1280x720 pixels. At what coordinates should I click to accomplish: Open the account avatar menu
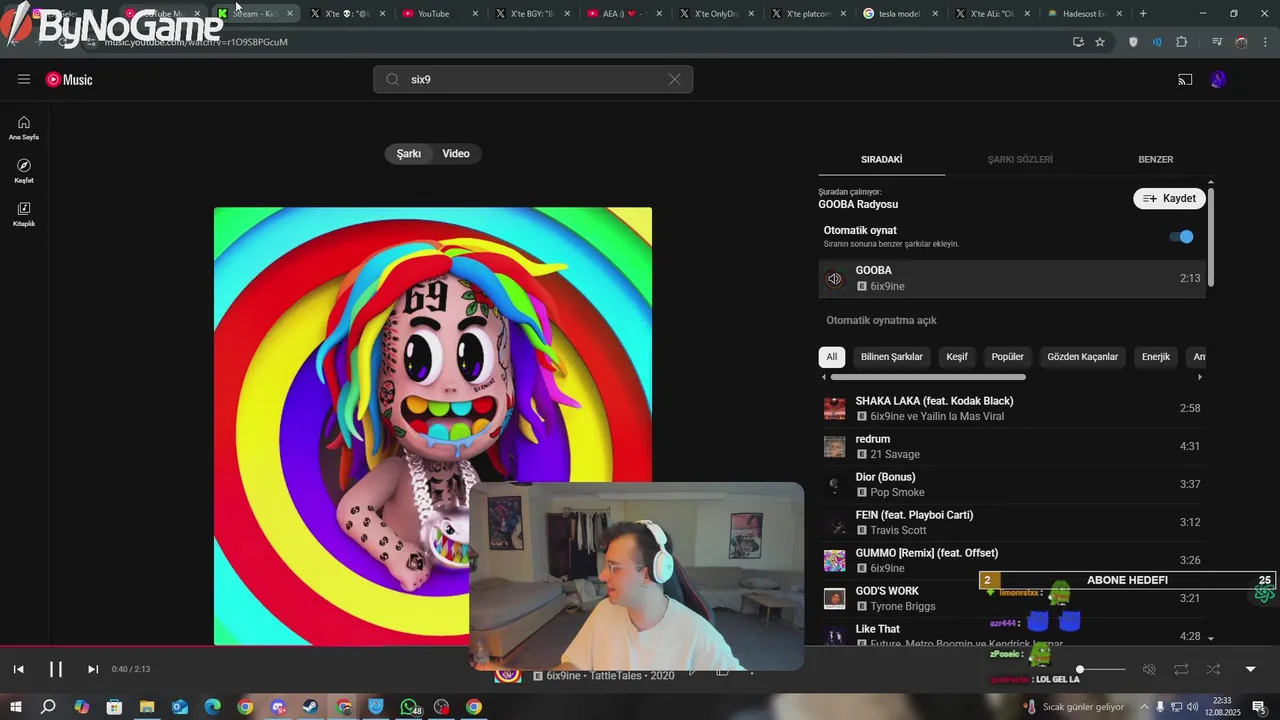click(x=1218, y=79)
